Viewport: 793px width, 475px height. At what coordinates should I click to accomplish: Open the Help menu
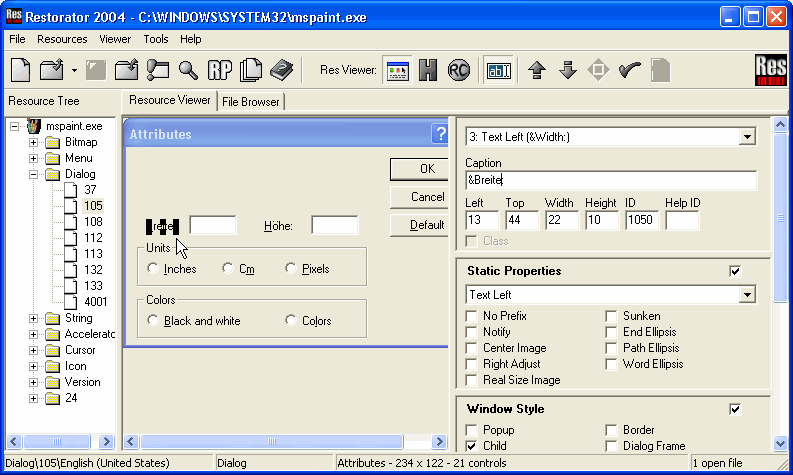191,39
